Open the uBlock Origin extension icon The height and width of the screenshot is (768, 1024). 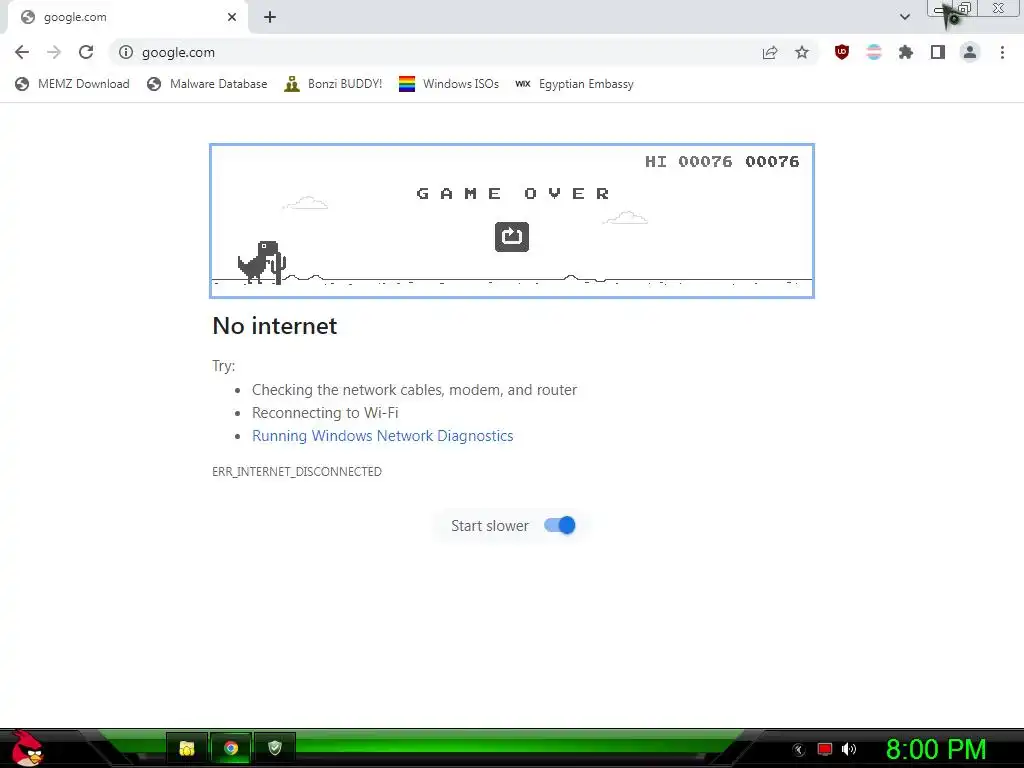pyautogui.click(x=842, y=52)
